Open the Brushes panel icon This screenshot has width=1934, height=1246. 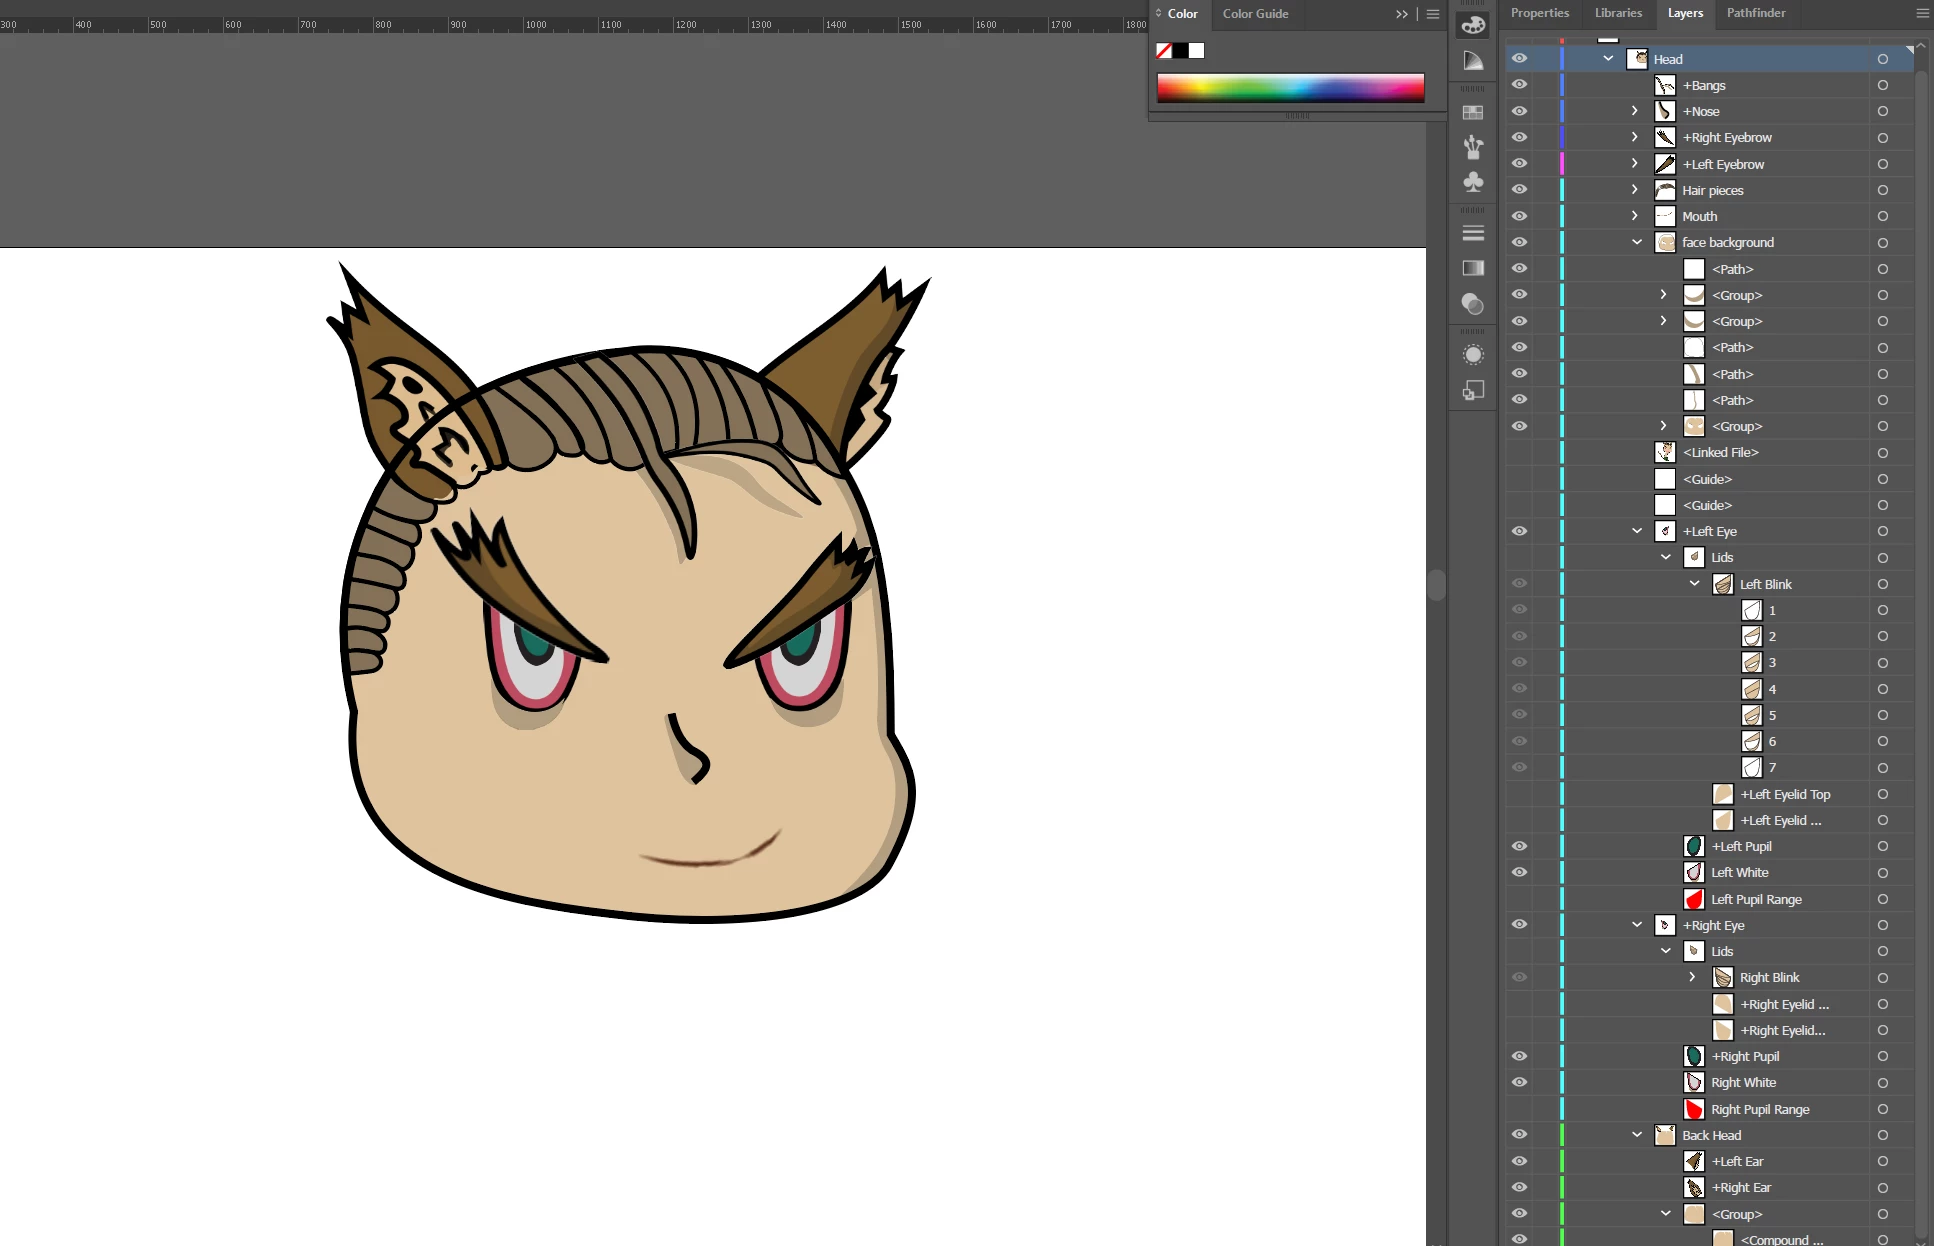1473,147
